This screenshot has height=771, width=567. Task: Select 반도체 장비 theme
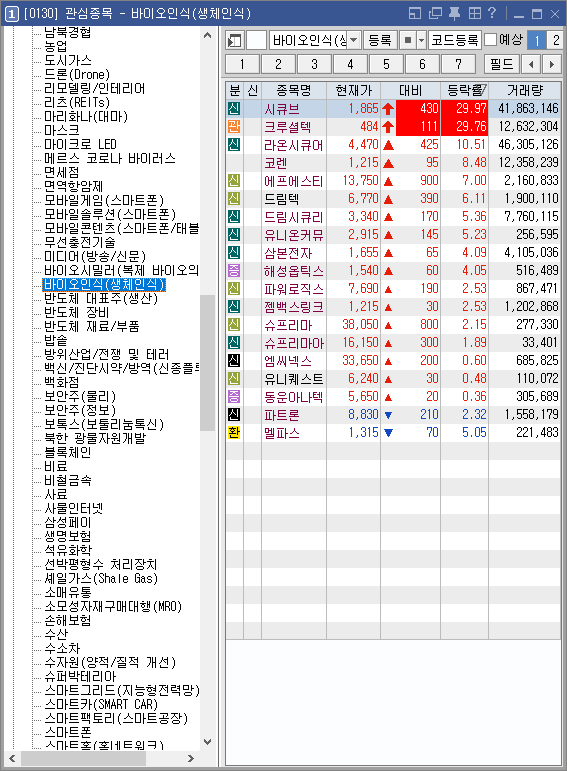coord(76,313)
